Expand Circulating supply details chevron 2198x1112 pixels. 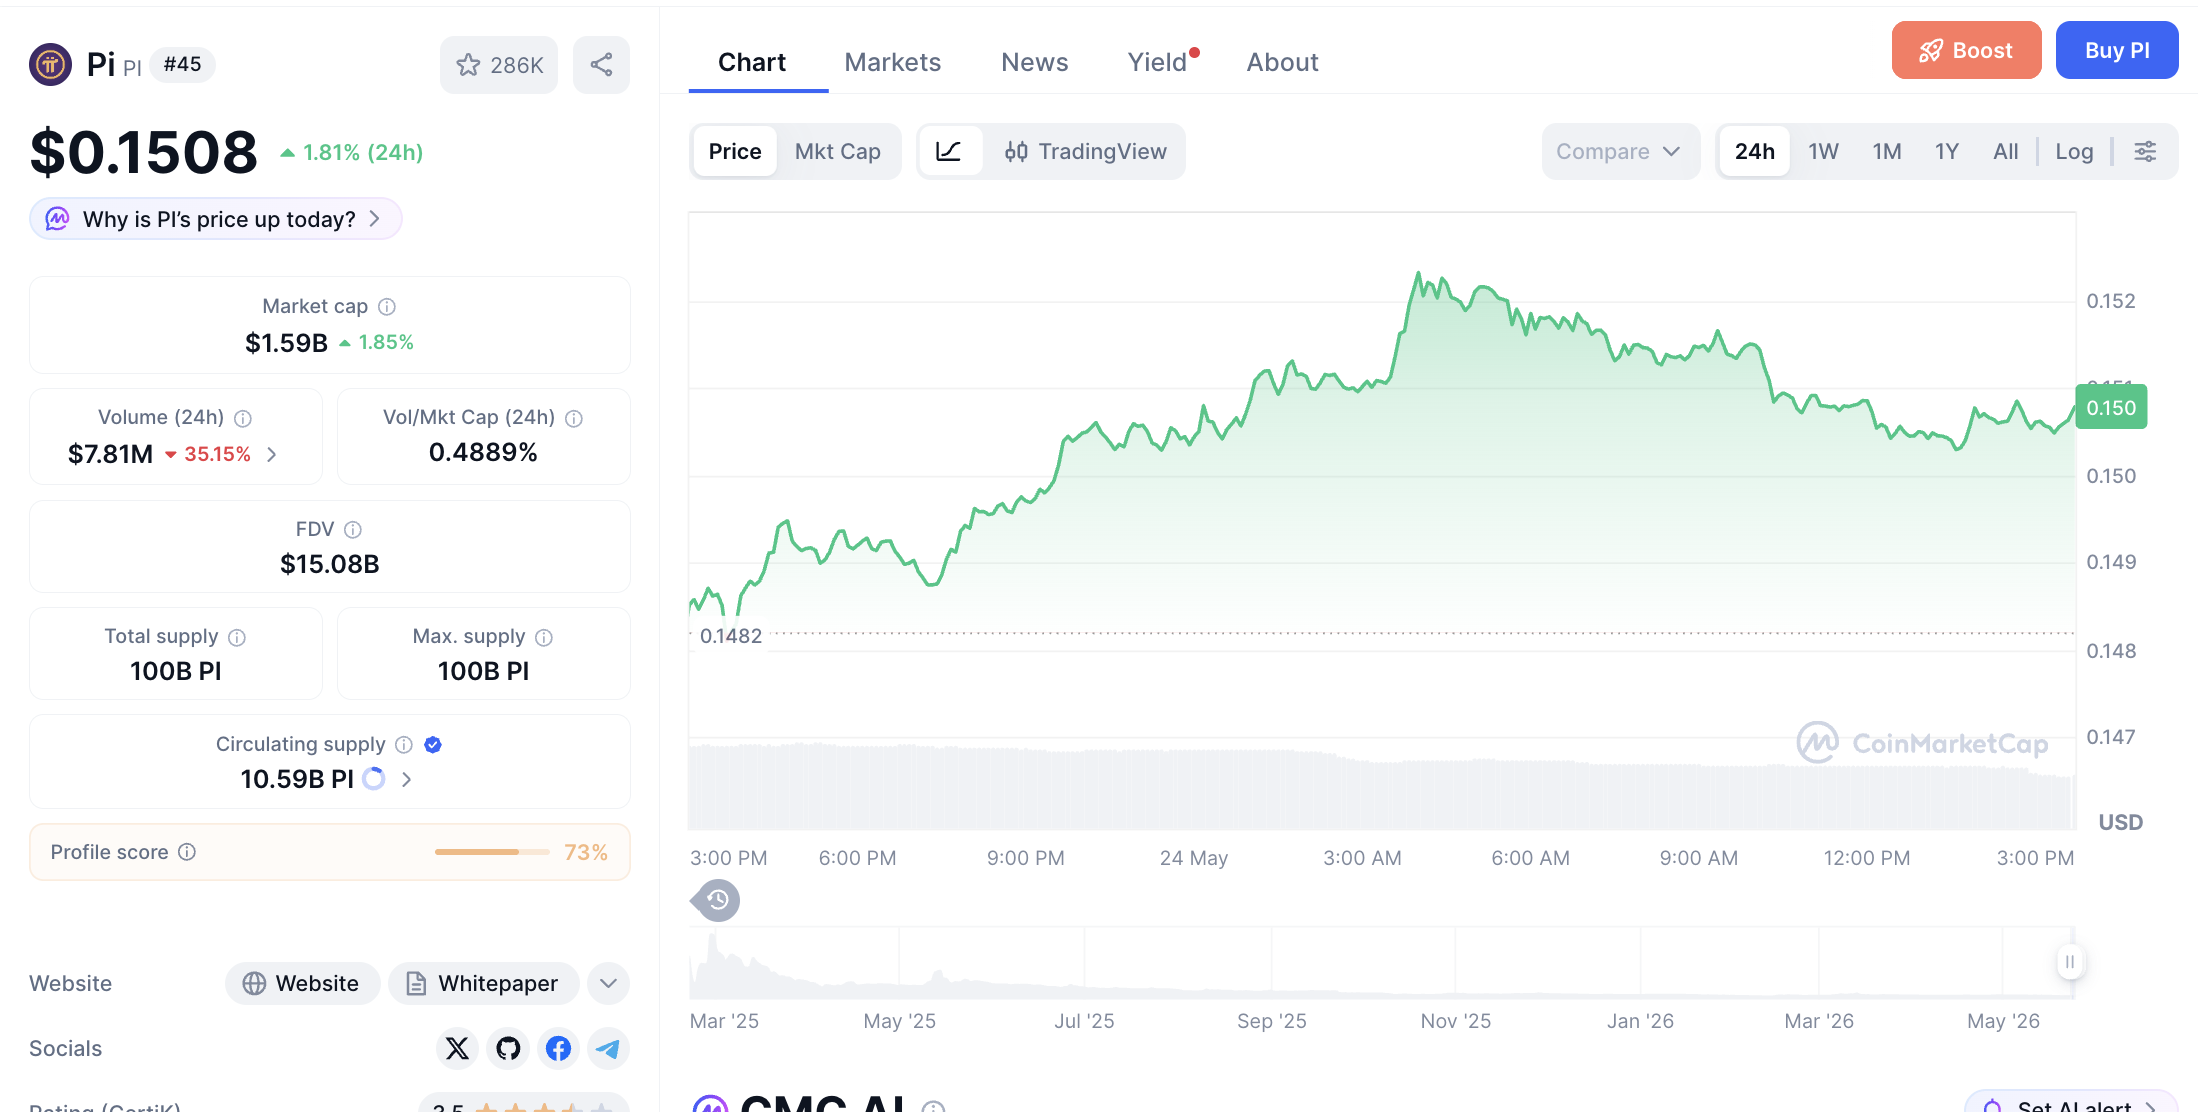coord(406,779)
